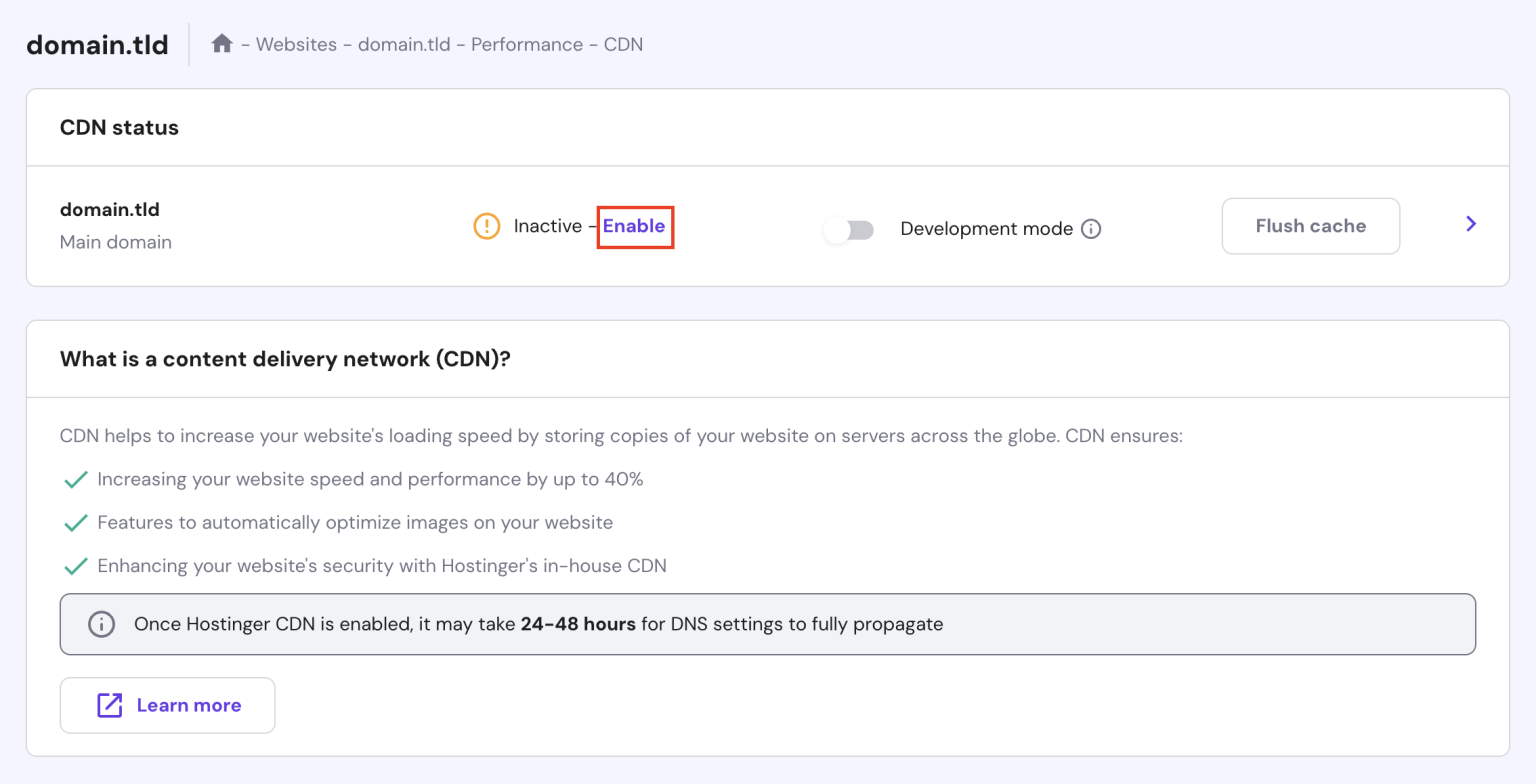Click the domain.tld page title

tap(97, 44)
